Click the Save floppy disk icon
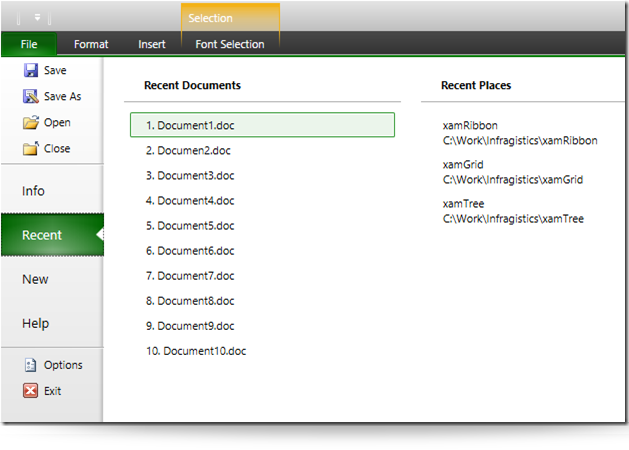Image resolution: width=629 pixels, height=450 pixels. [x=31, y=70]
